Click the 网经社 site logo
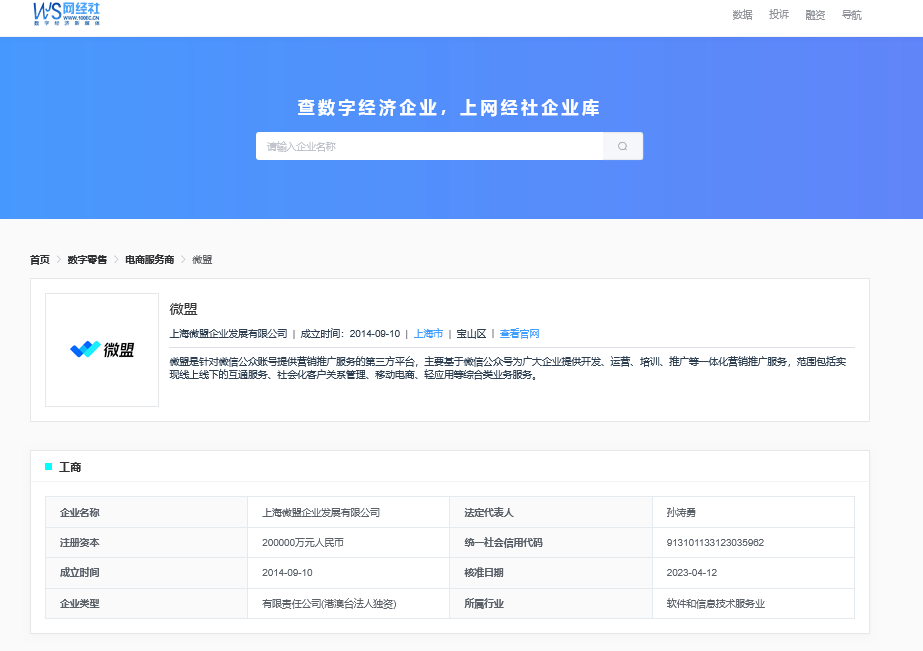The width and height of the screenshot is (923, 651). coord(67,14)
